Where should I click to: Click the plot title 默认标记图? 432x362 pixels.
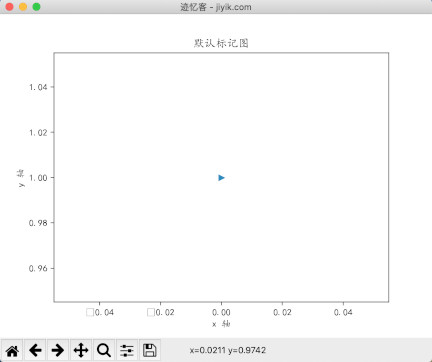(221, 43)
